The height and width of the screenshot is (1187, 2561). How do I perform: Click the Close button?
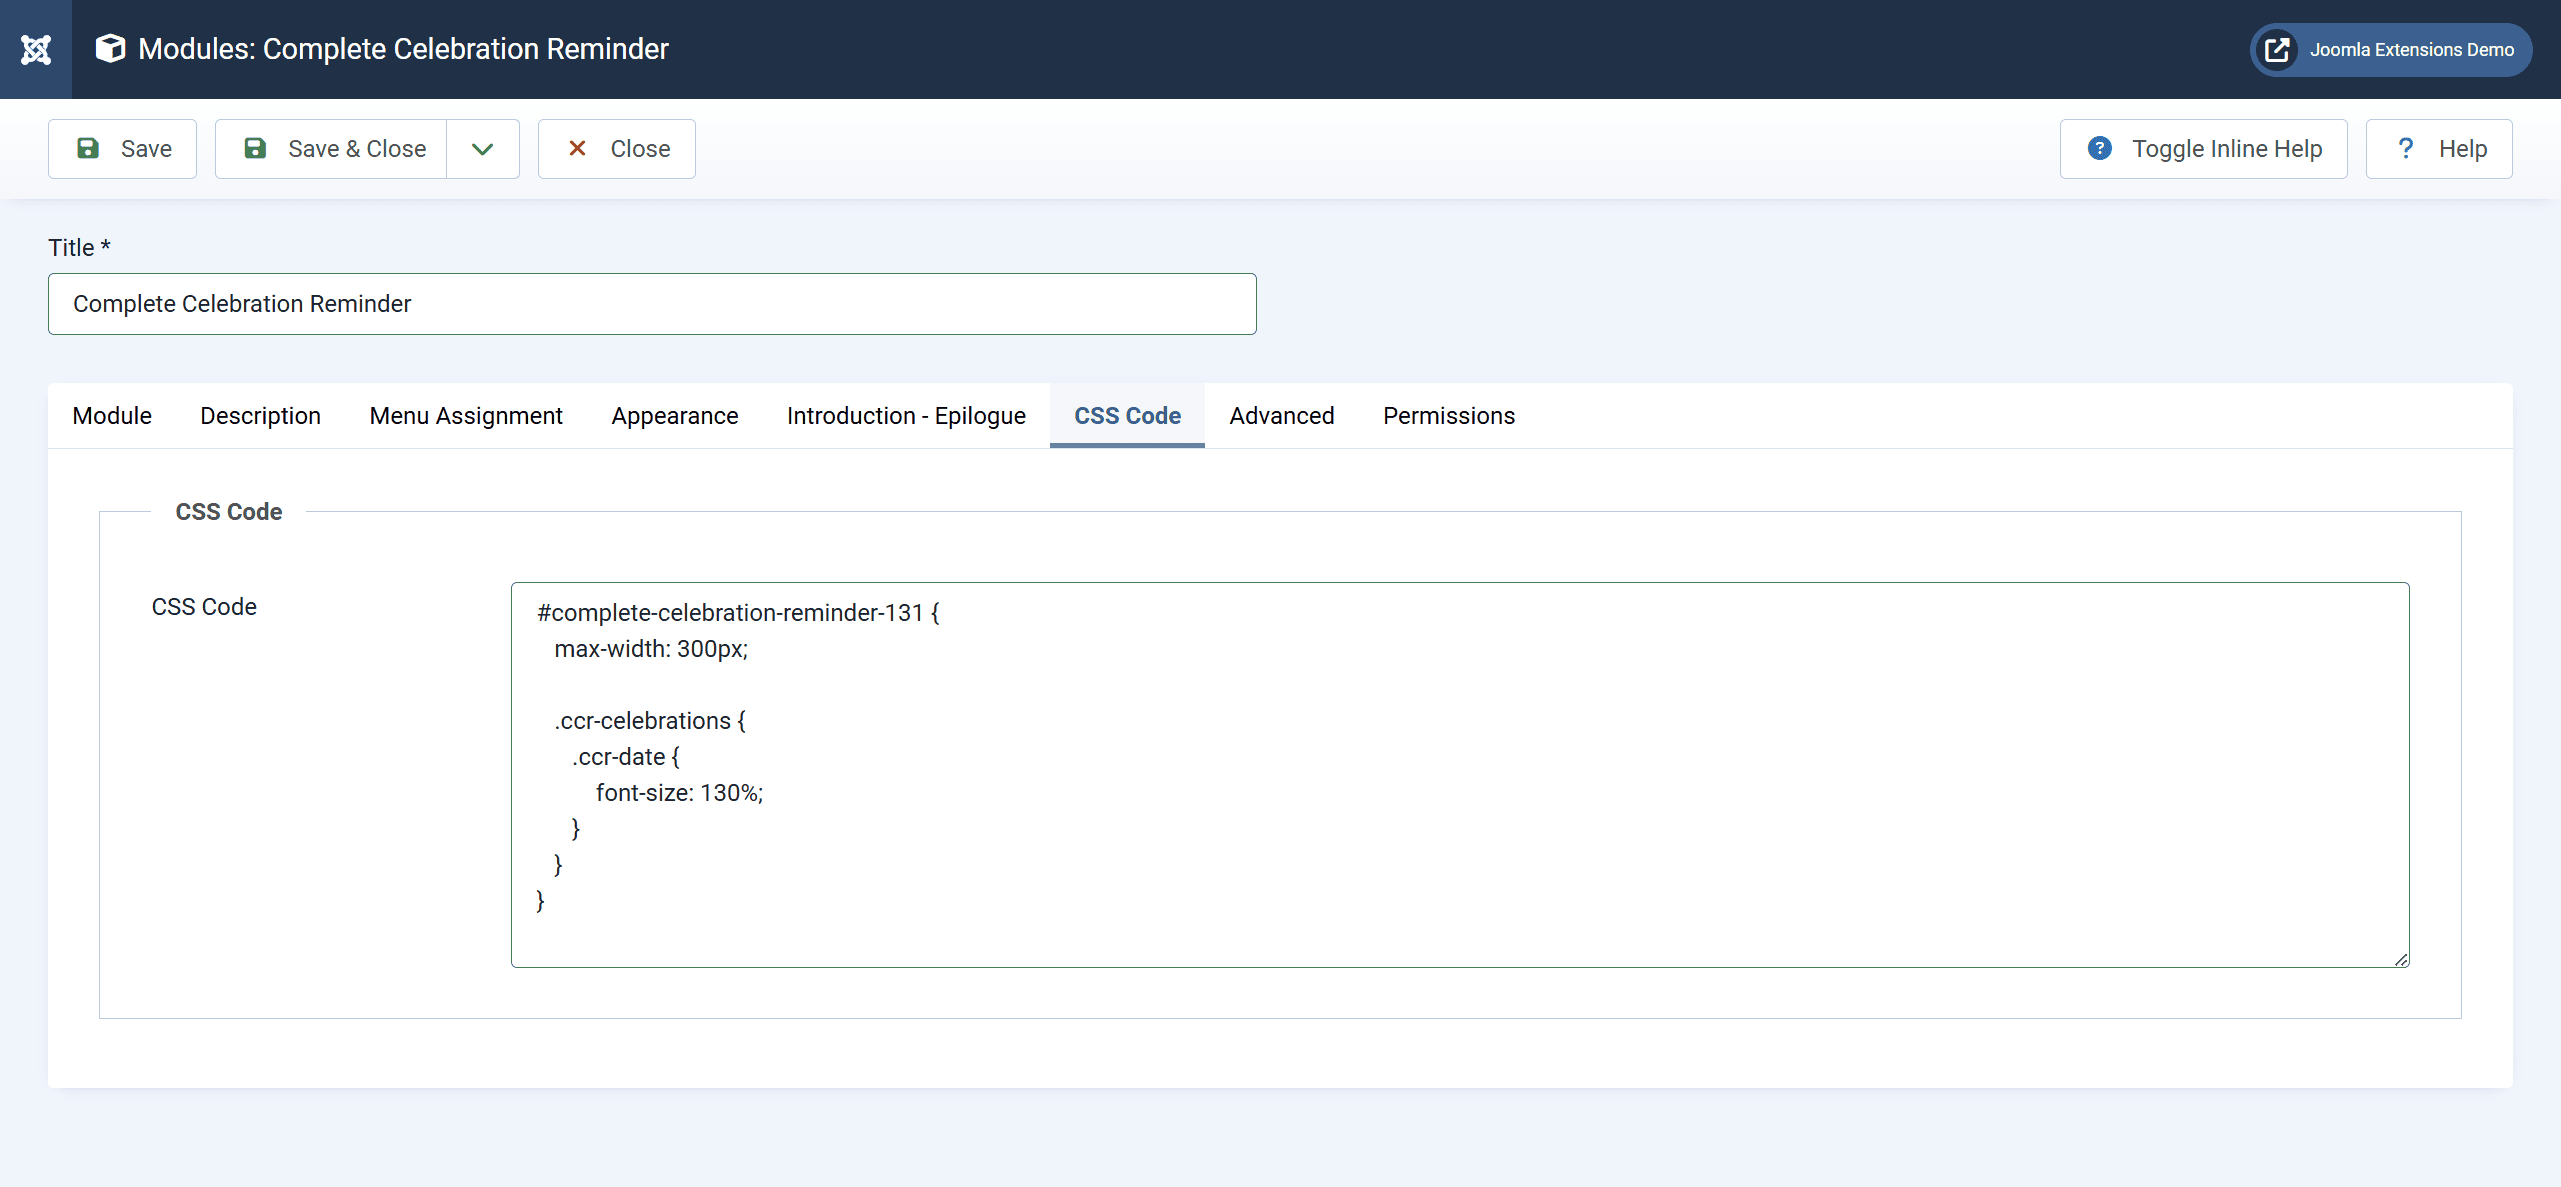pyautogui.click(x=617, y=149)
